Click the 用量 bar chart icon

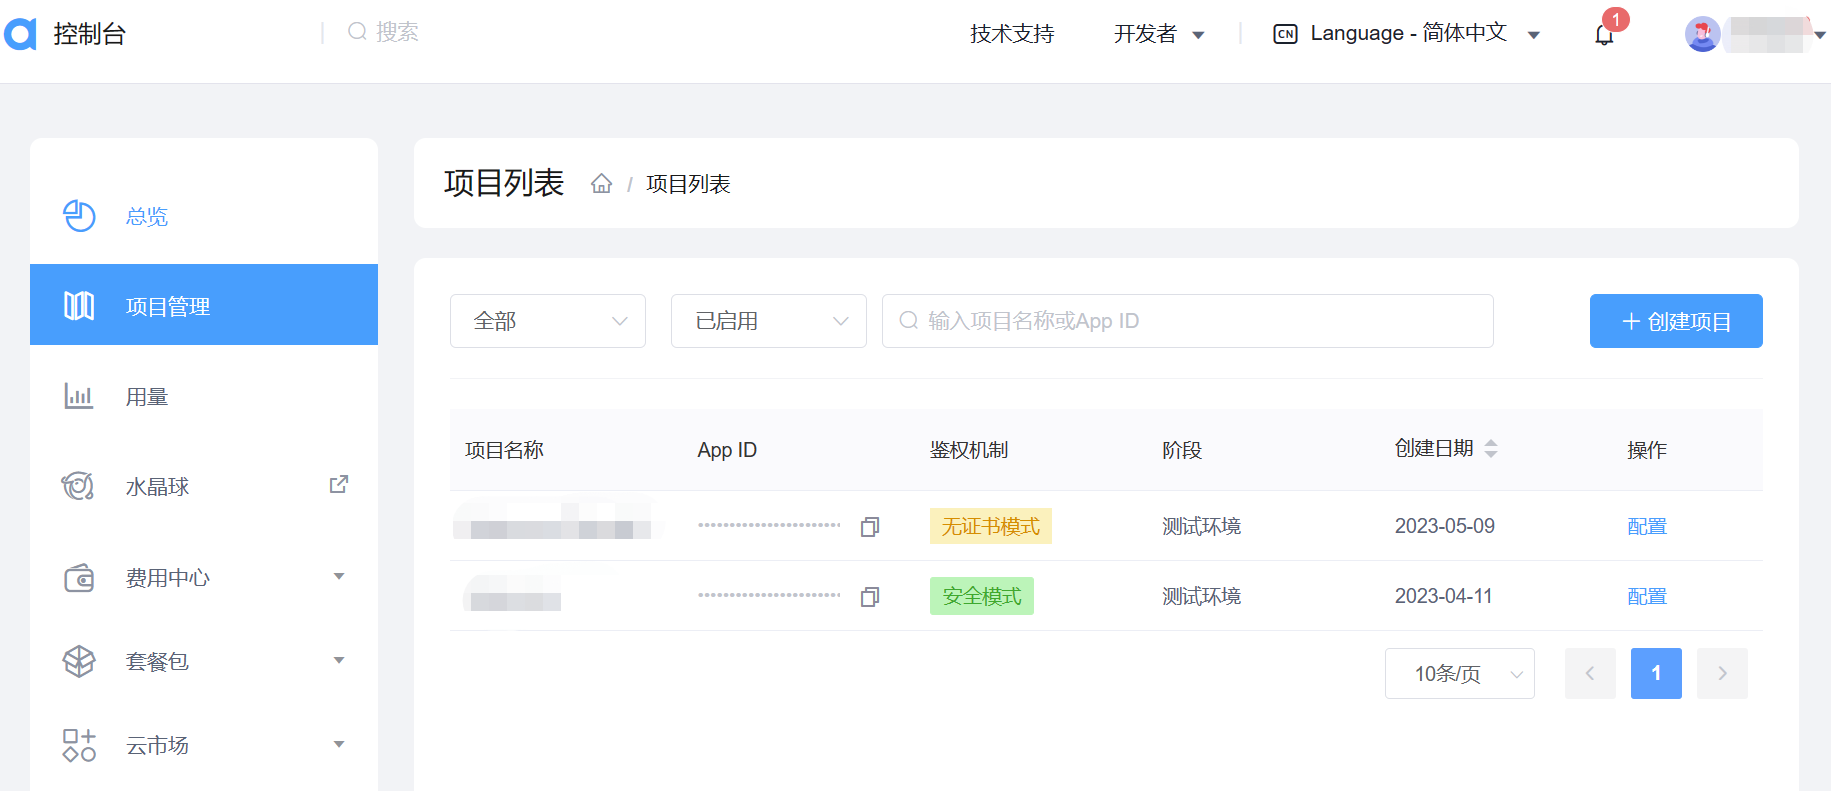(79, 396)
